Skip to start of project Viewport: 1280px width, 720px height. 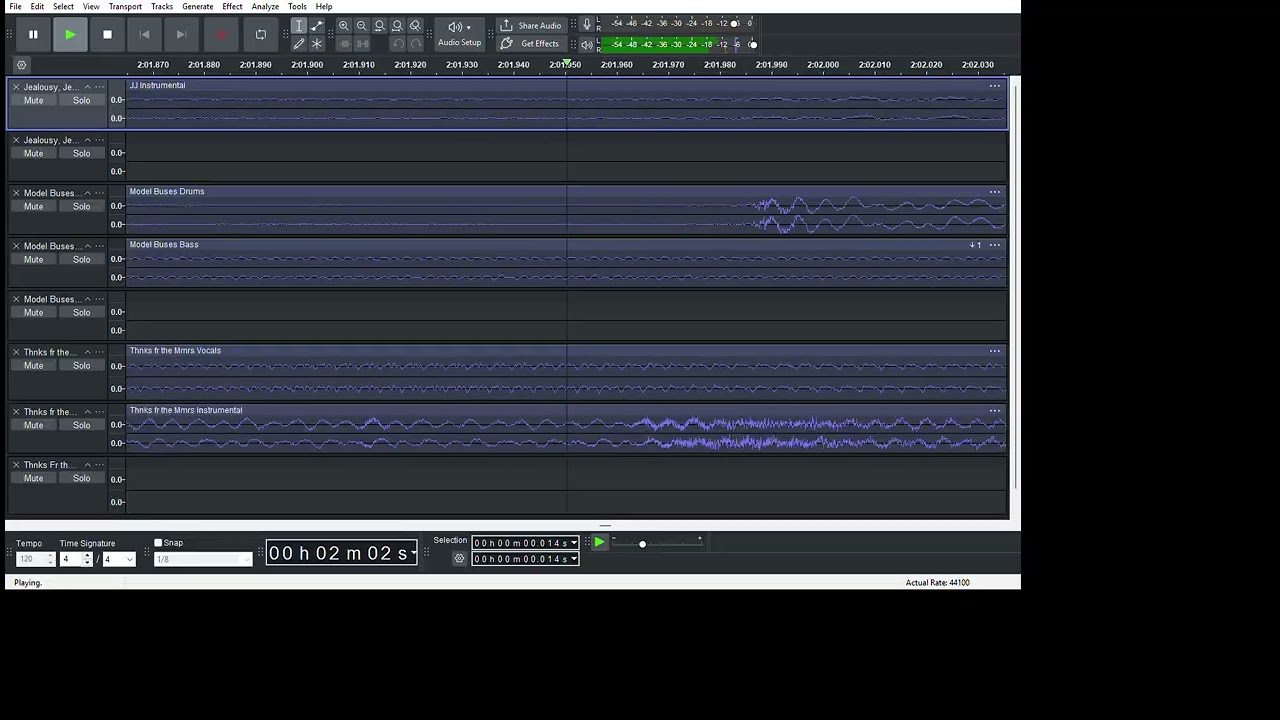[144, 35]
